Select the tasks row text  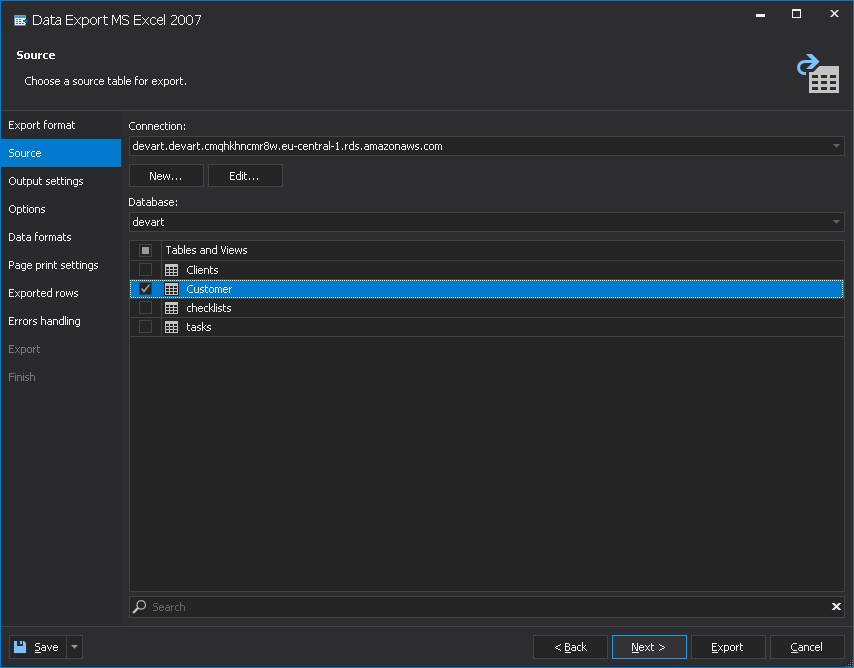(199, 327)
